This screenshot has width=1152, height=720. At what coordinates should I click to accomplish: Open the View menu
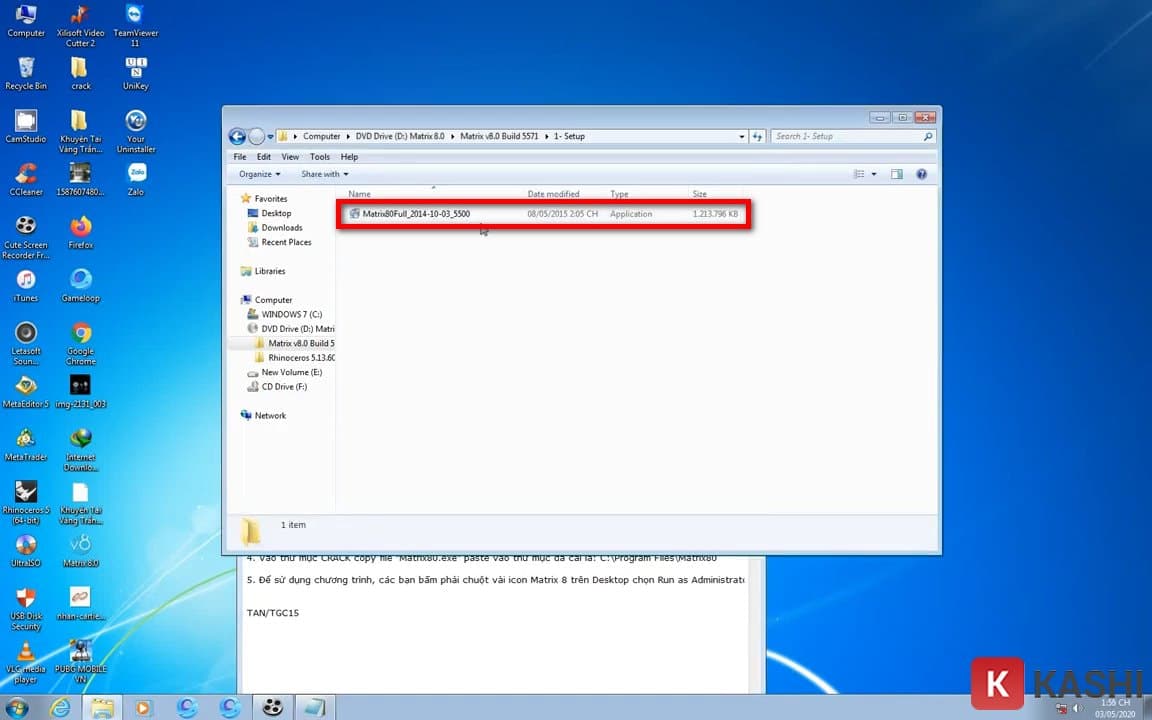[289, 156]
